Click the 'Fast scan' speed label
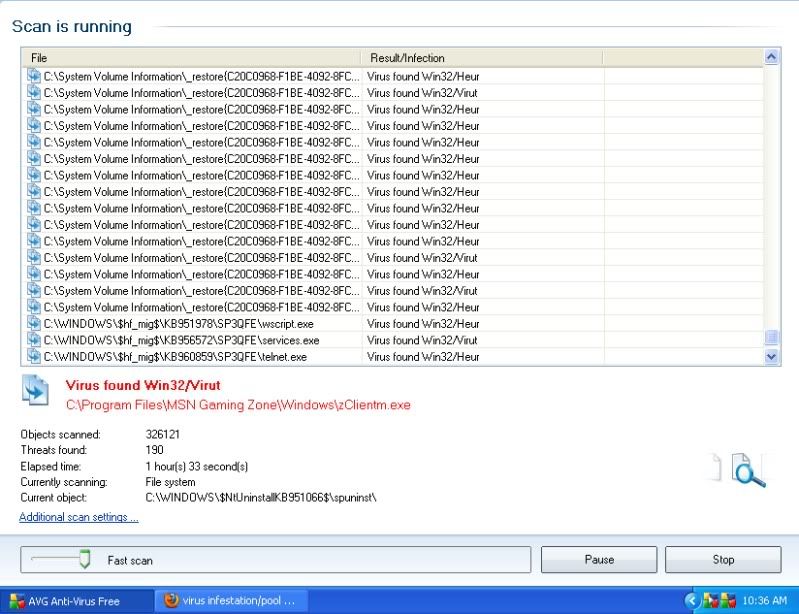Screen dimensions: 799x614 click(x=130, y=560)
